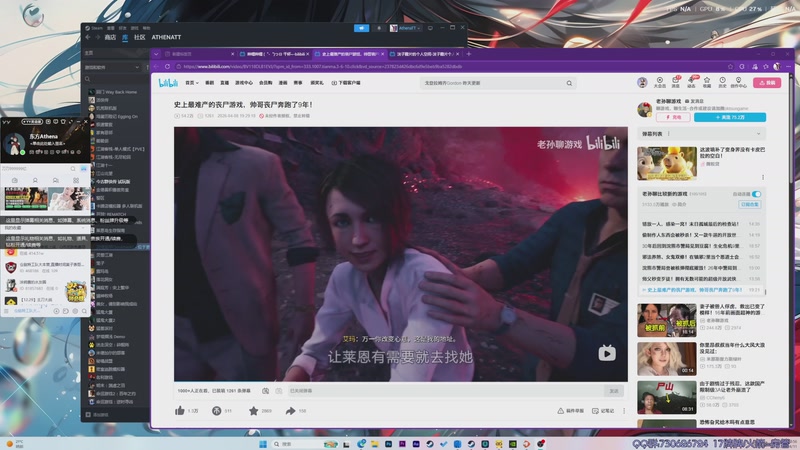Click the Steam announcement megaphone icon
The image size is (800, 450).
pos(361,28)
